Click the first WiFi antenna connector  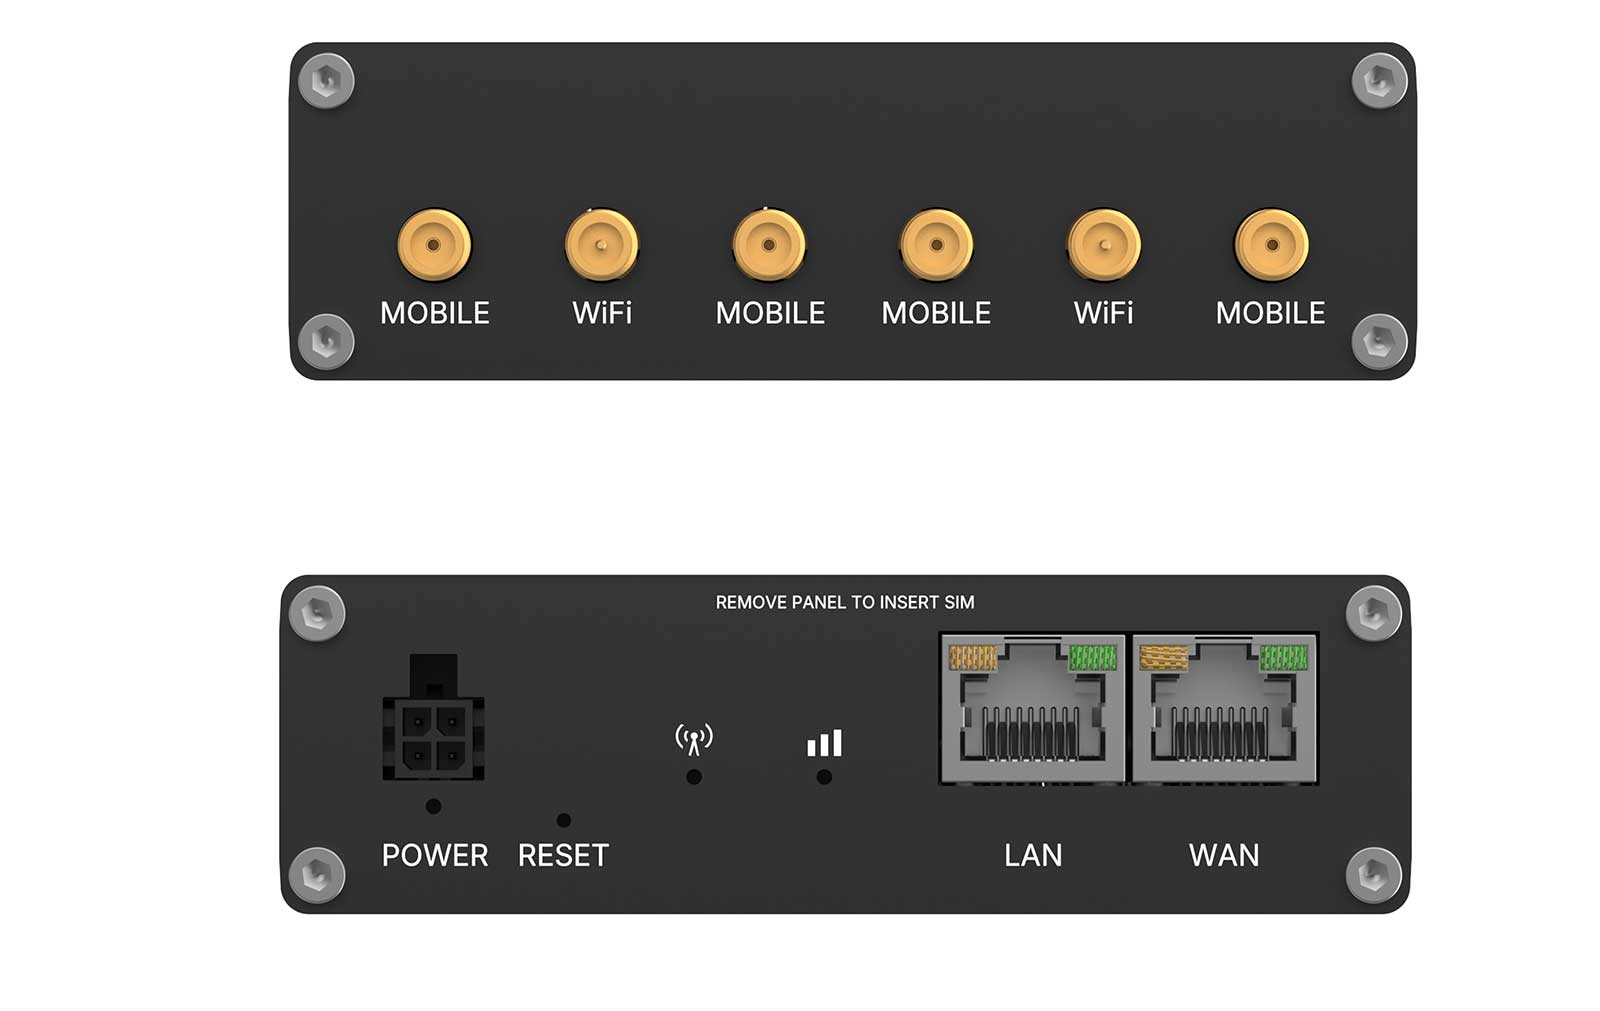tap(601, 245)
